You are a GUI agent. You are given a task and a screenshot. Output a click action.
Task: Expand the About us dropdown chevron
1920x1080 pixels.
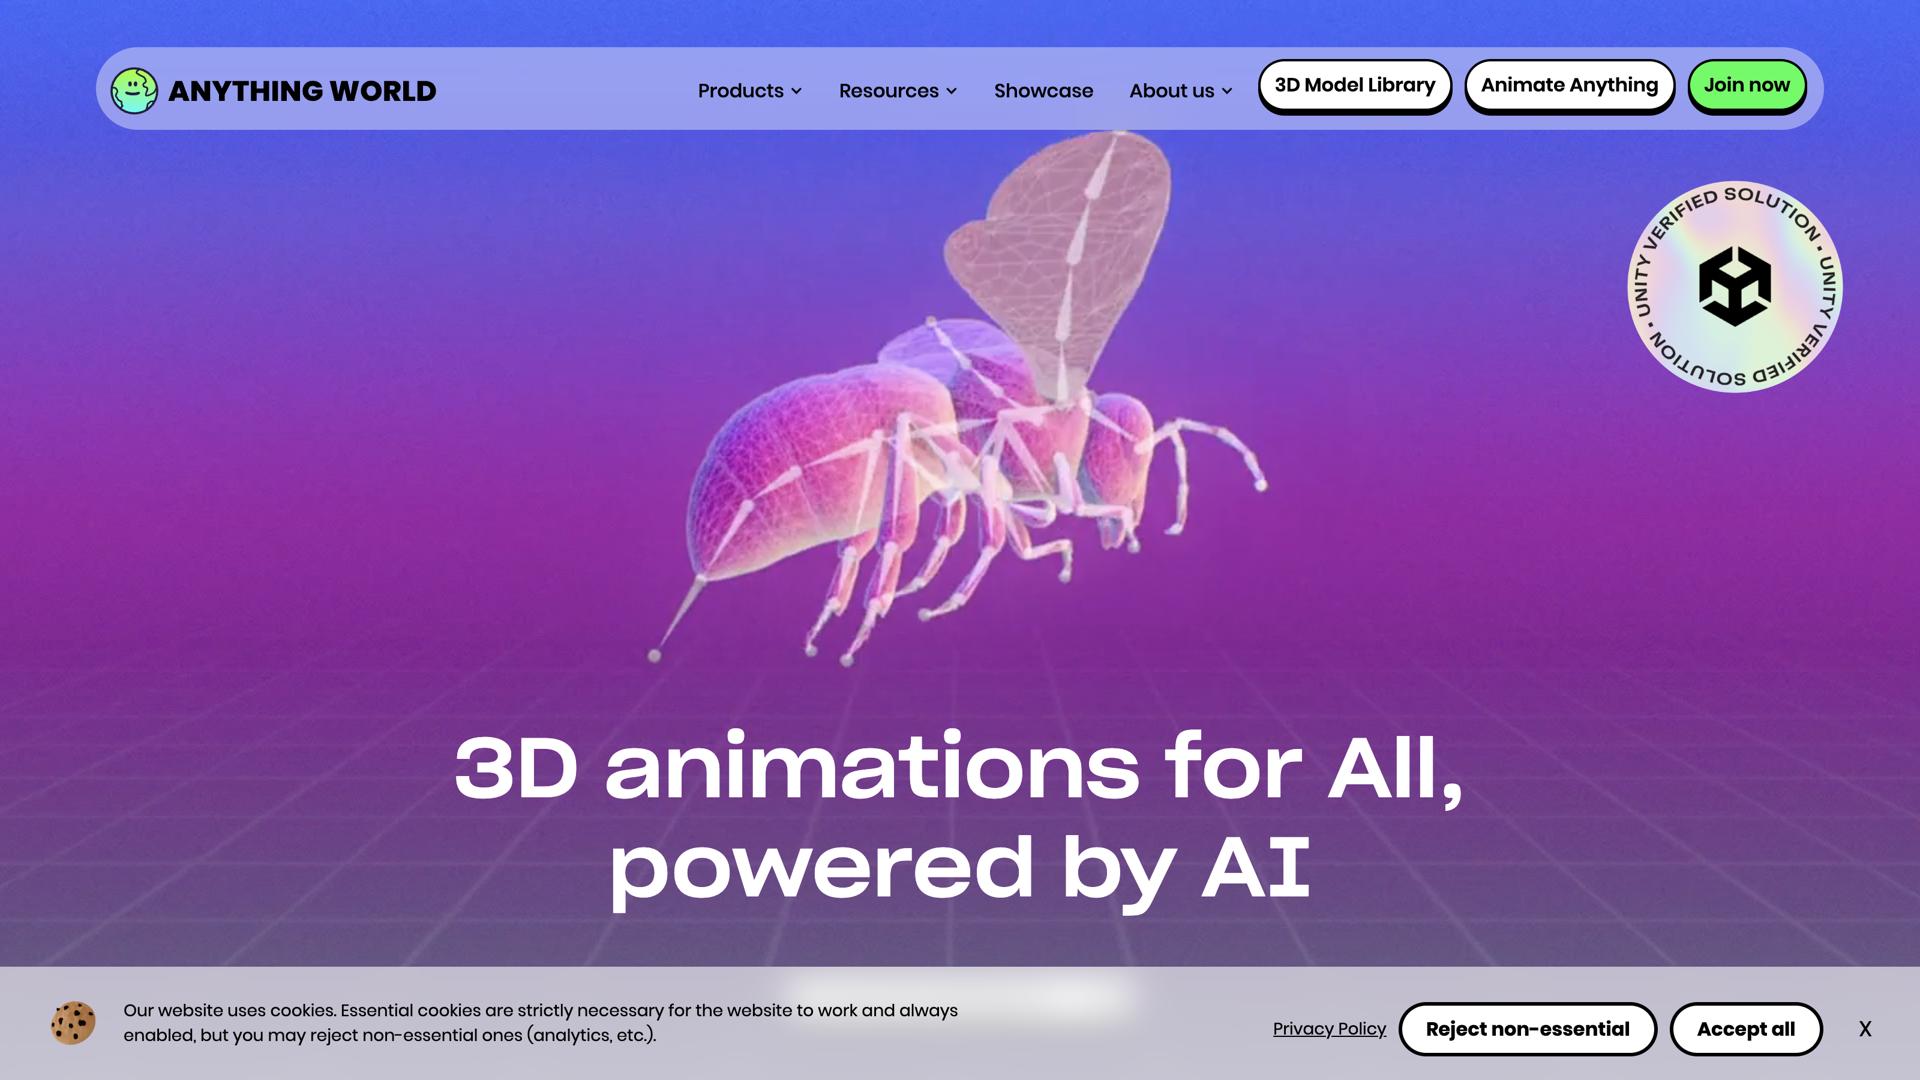1227,91
